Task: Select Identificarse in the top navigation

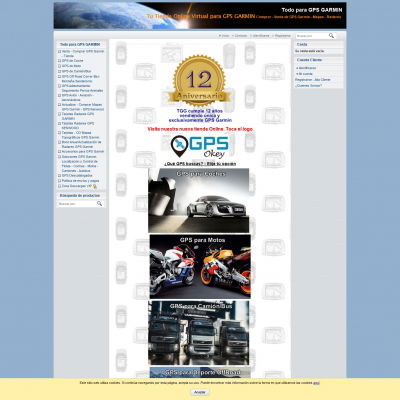Action: point(260,36)
